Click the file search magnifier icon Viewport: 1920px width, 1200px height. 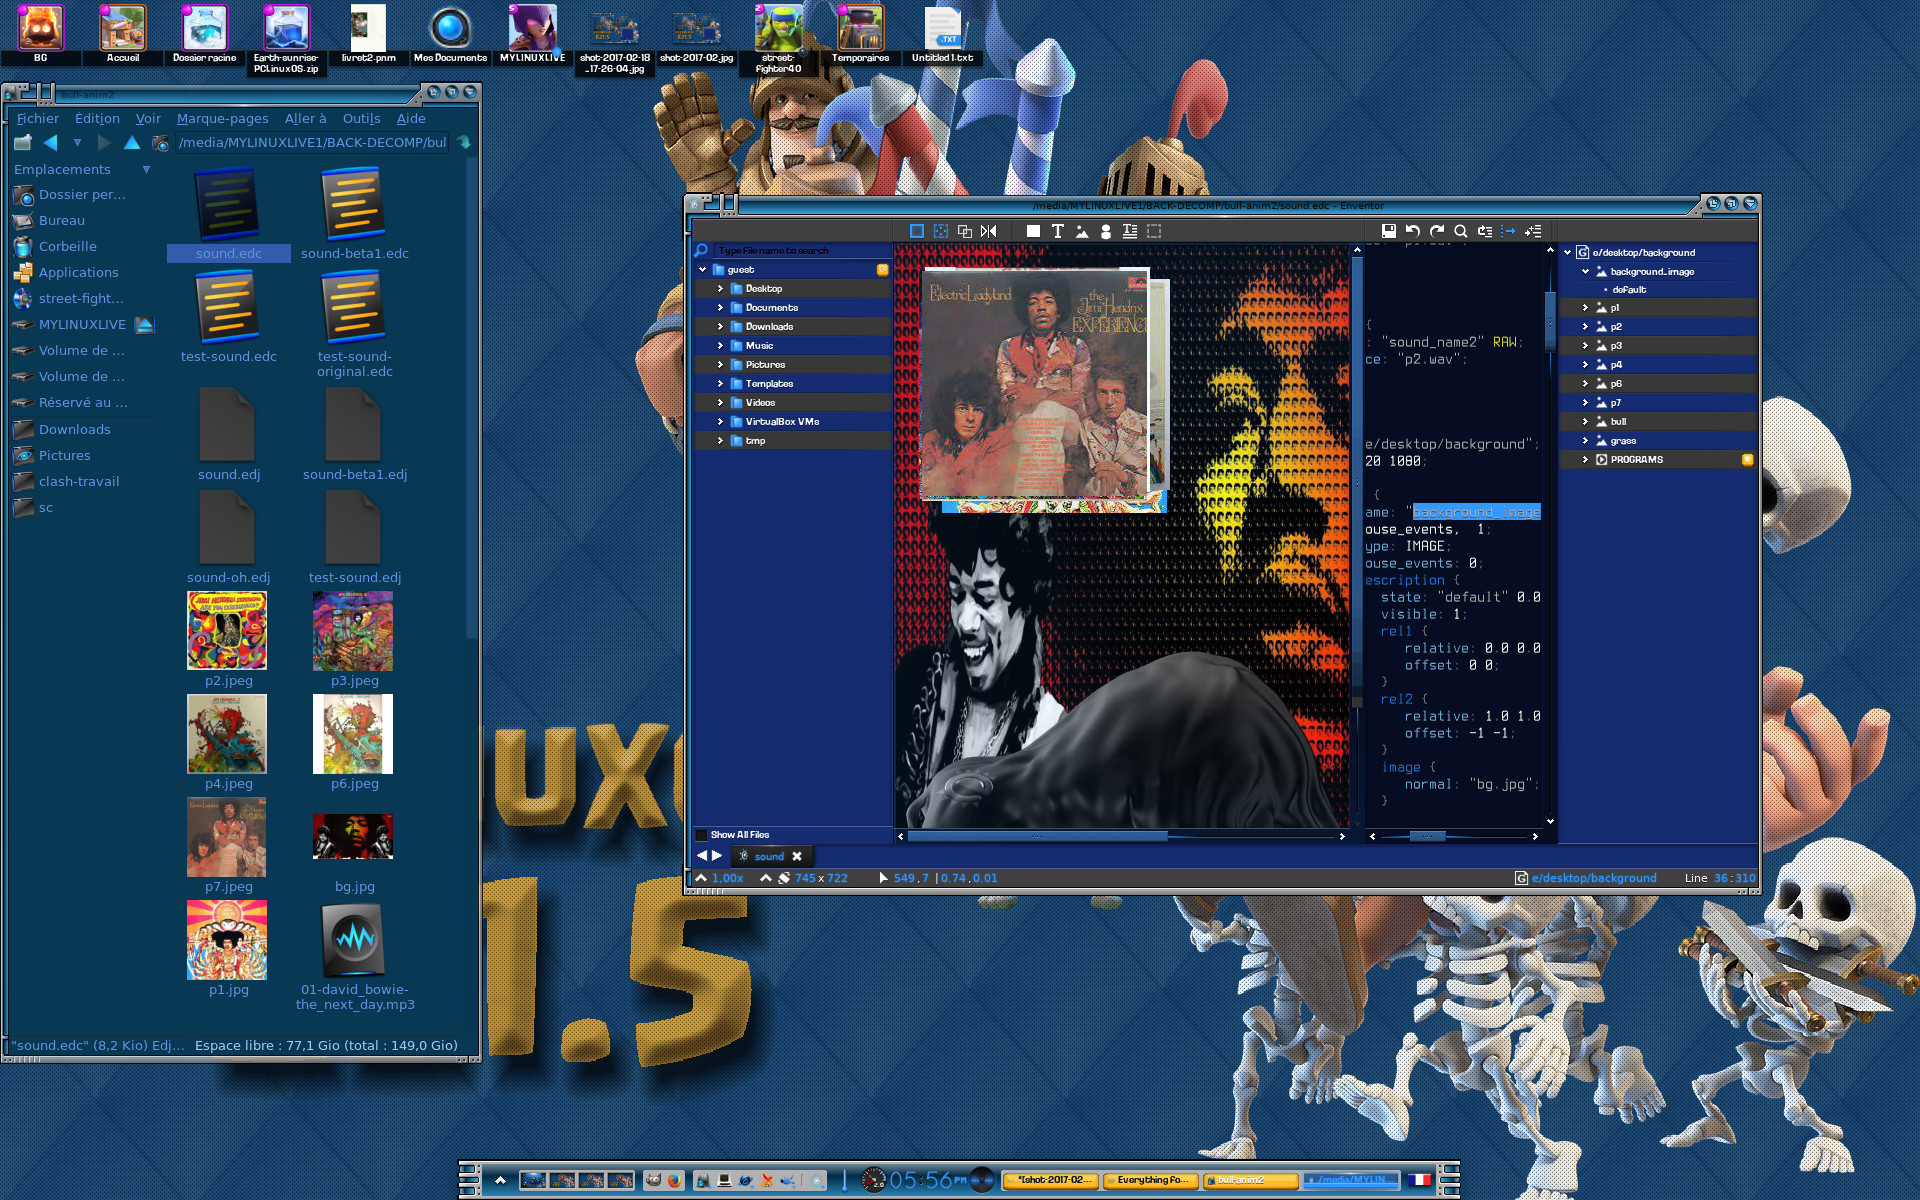(x=702, y=251)
